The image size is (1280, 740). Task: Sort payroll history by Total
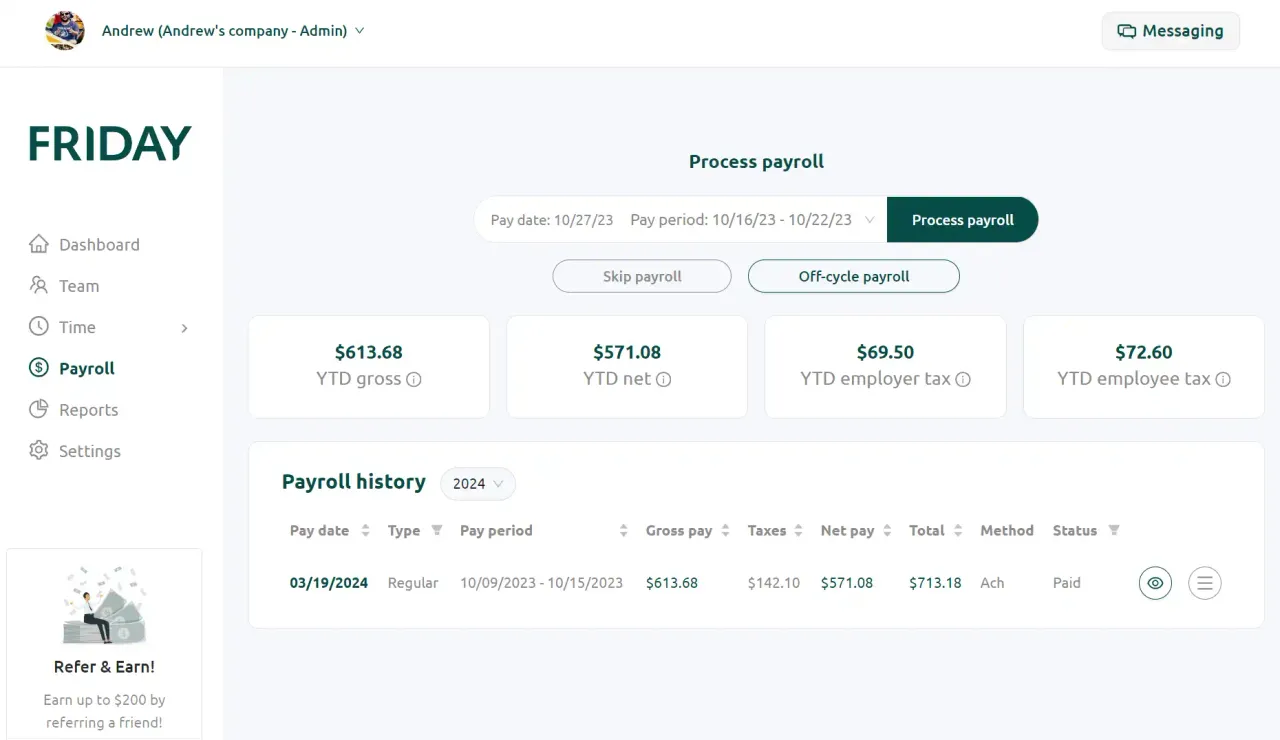click(x=957, y=531)
